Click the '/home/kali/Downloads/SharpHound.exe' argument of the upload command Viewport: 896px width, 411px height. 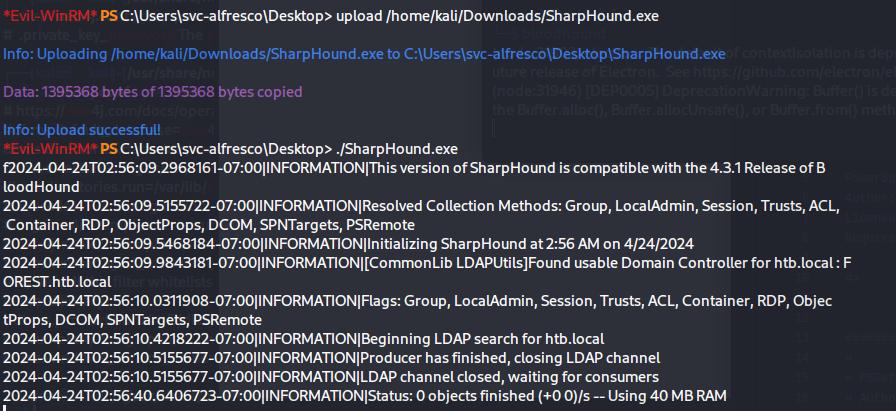523,17
